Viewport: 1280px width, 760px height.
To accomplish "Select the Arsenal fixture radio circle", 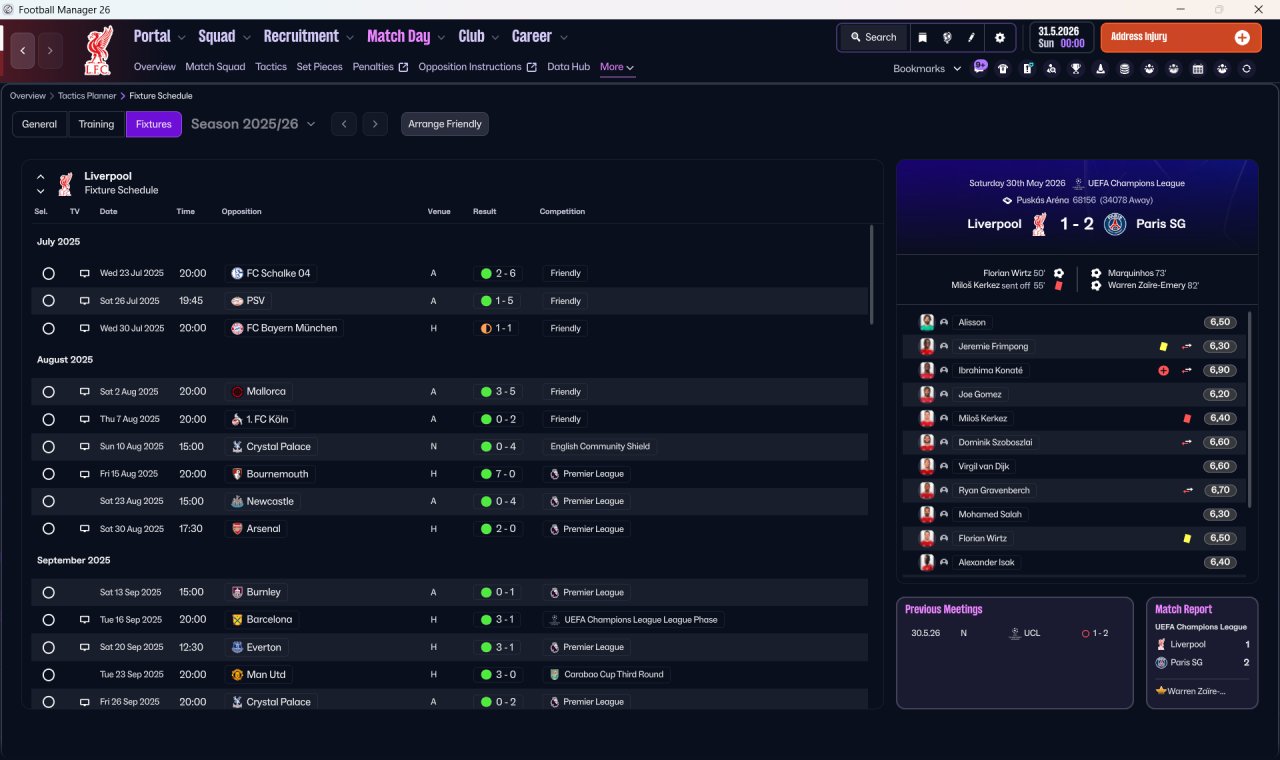I will pos(48,529).
